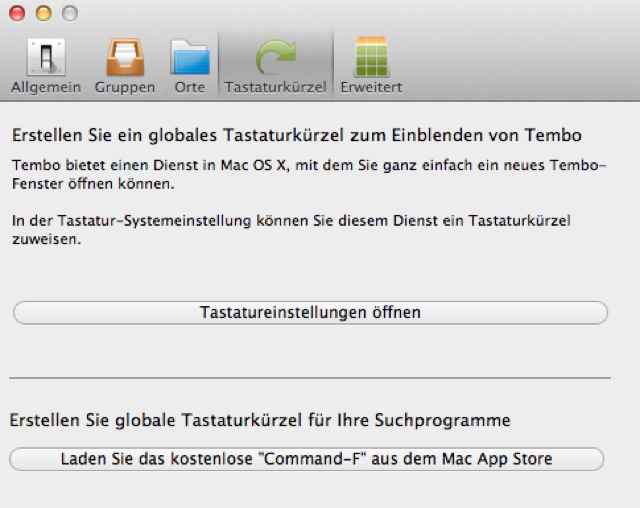The height and width of the screenshot is (508, 640).
Task: Minimize the window with yellow button
Action: [x=43, y=14]
